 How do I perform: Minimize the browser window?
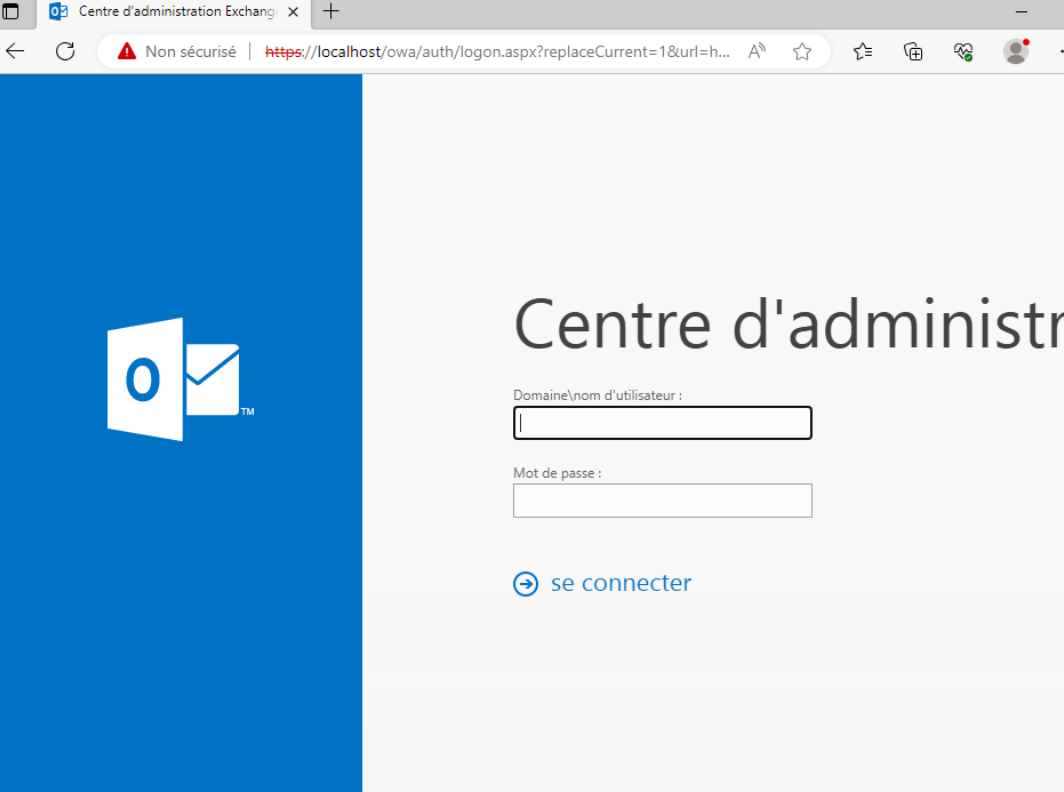pos(1021,12)
